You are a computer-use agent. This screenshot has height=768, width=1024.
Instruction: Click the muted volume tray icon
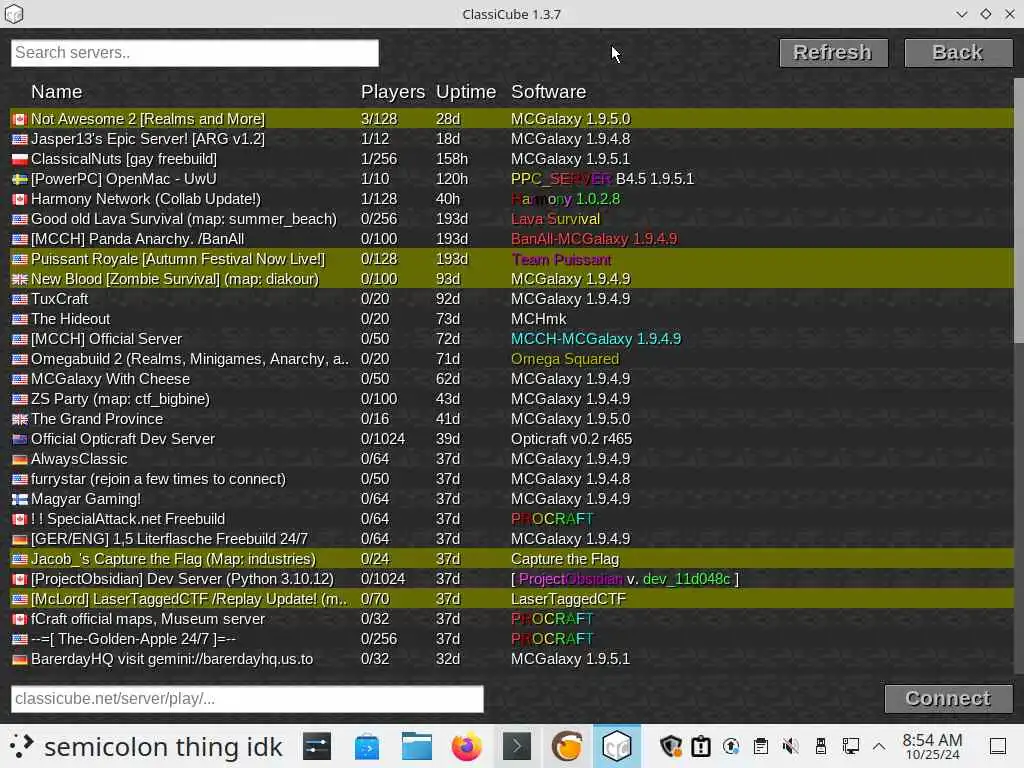click(x=791, y=746)
